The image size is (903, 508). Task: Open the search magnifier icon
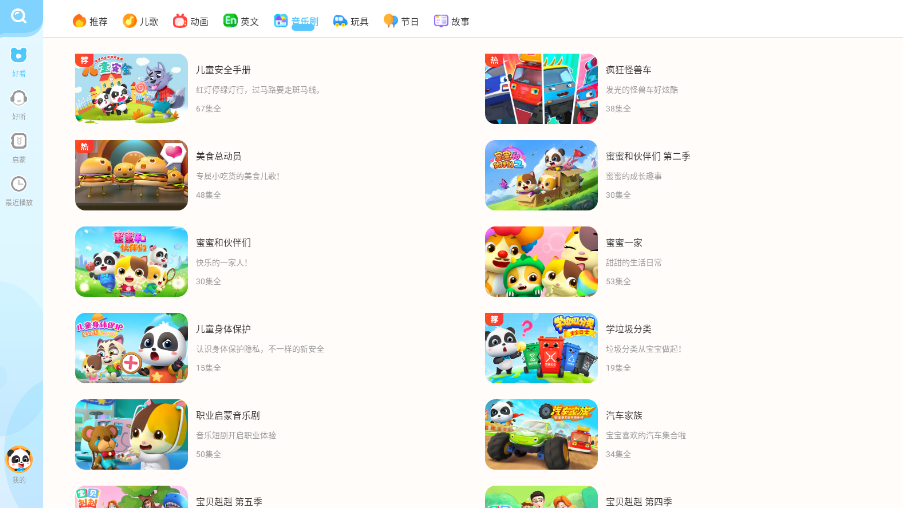click(18, 16)
